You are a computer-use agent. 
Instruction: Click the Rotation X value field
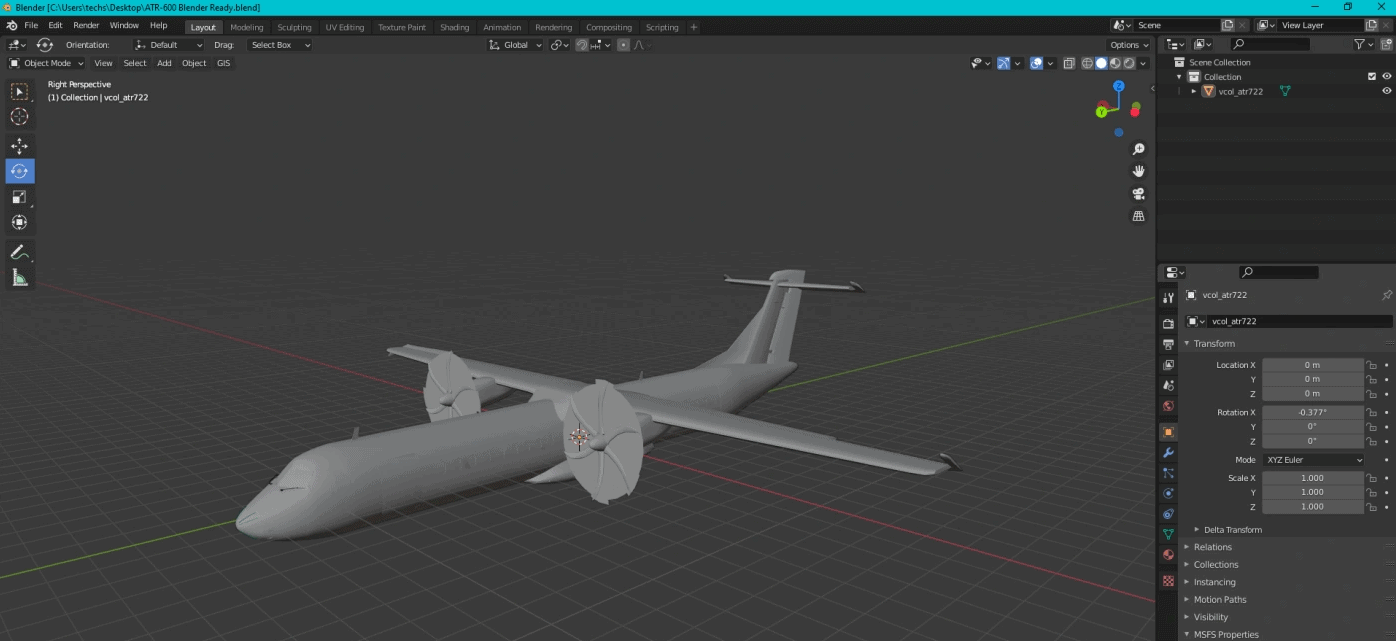[1312, 412]
